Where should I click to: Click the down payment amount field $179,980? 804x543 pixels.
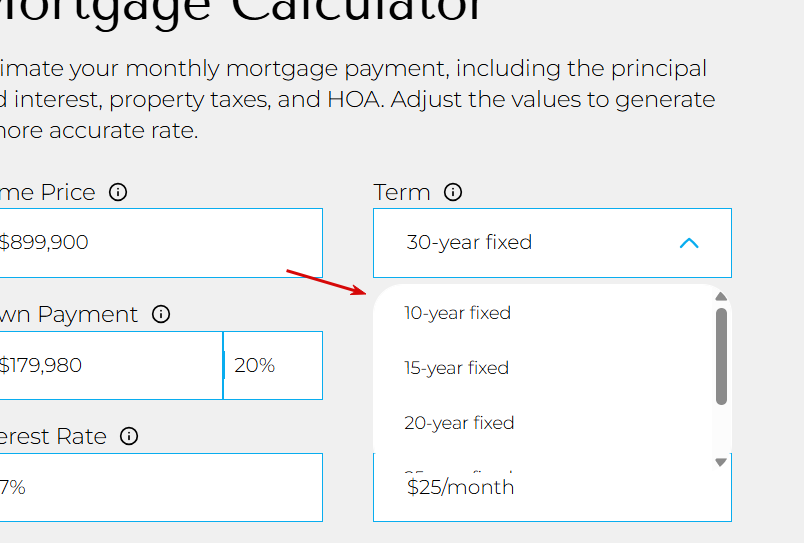[110, 365]
